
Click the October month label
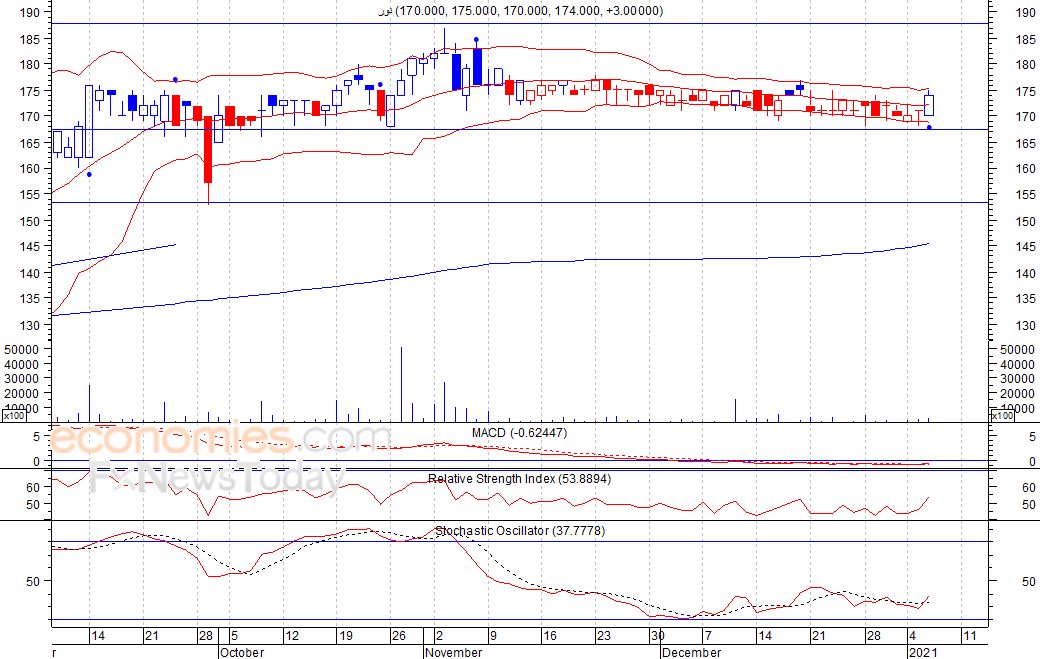[242, 652]
